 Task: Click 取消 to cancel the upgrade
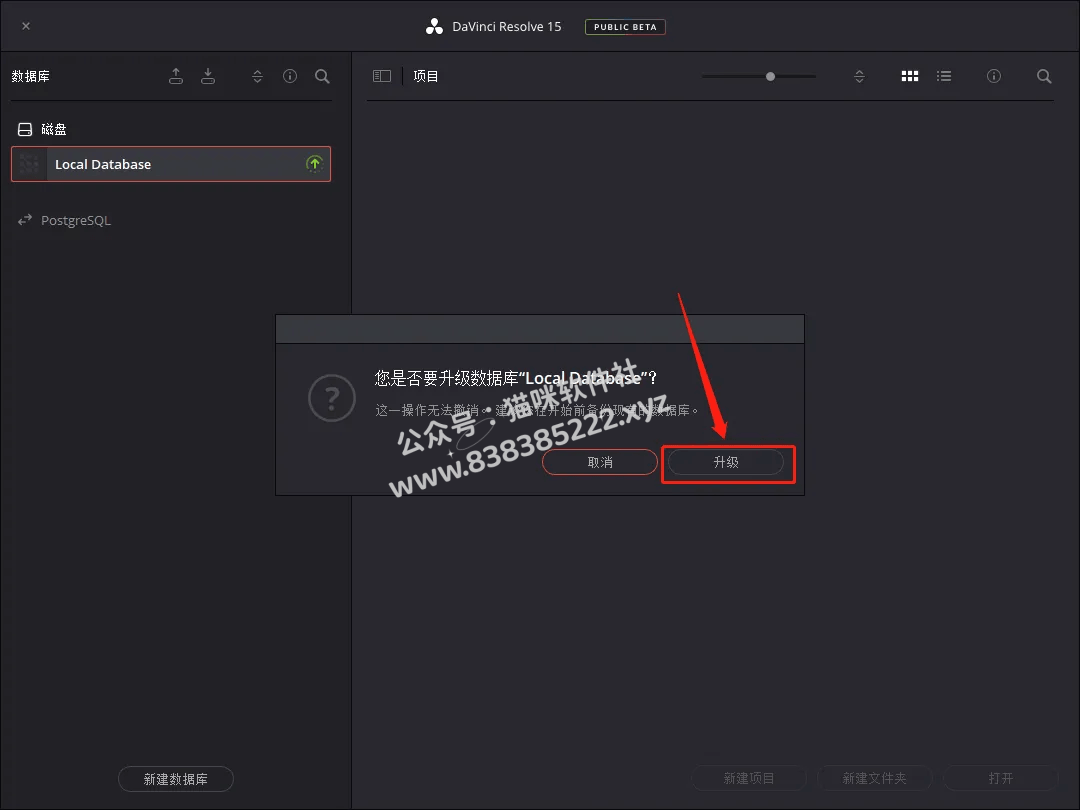[600, 462]
